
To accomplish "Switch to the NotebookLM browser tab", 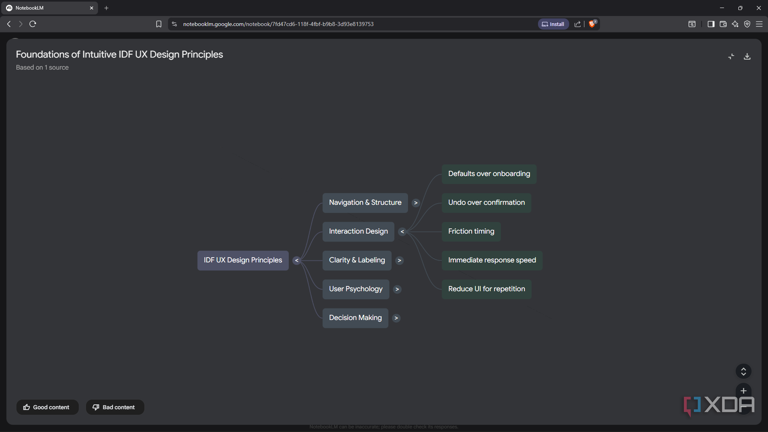I will click(x=49, y=8).
